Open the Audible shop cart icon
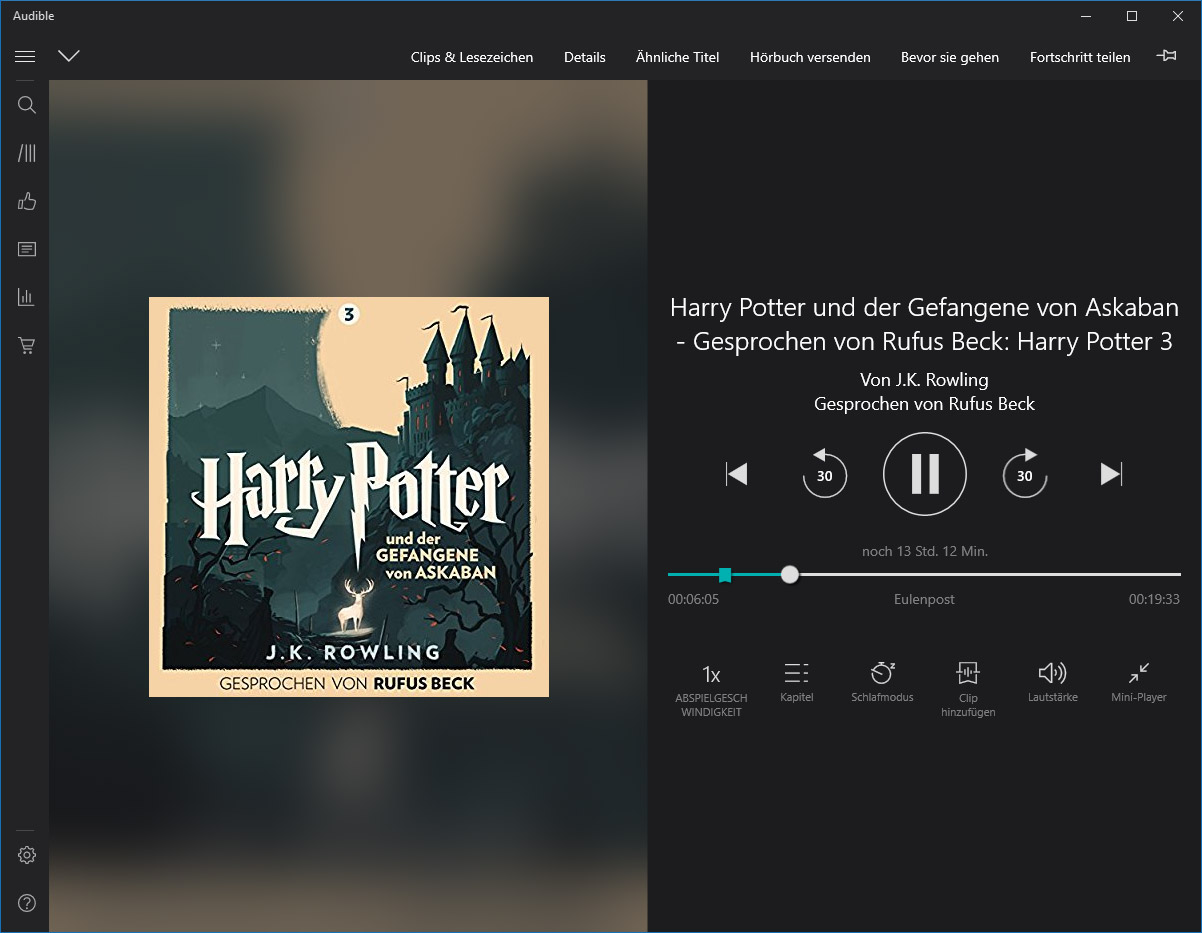 click(27, 345)
